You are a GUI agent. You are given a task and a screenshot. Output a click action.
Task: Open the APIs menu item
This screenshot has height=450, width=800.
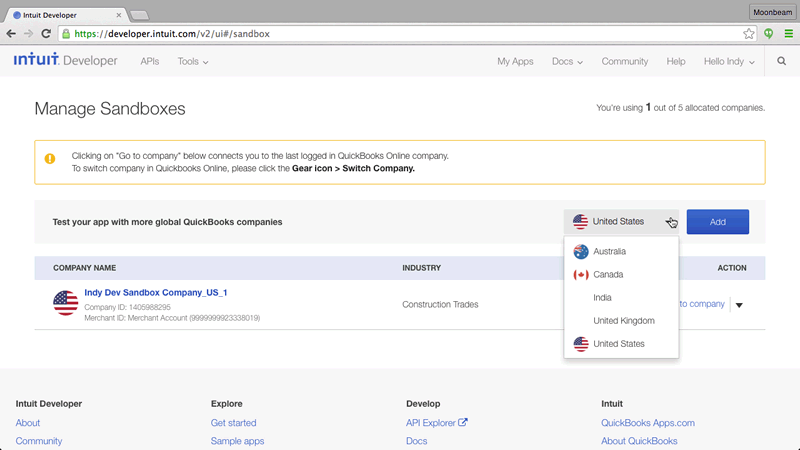pos(149,61)
